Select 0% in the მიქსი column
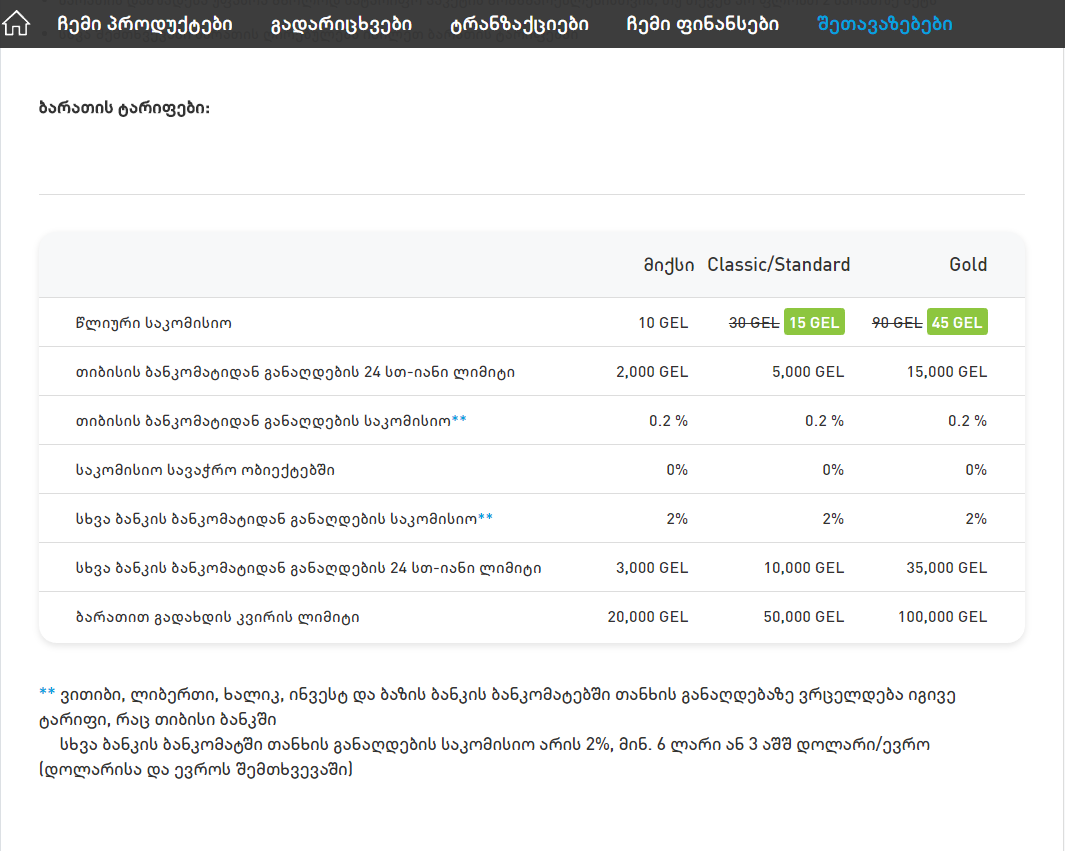This screenshot has height=851, width=1065. pos(677,470)
